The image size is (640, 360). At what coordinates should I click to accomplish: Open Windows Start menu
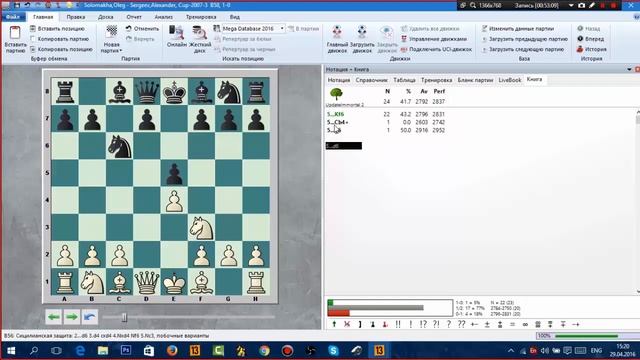pos(11,351)
